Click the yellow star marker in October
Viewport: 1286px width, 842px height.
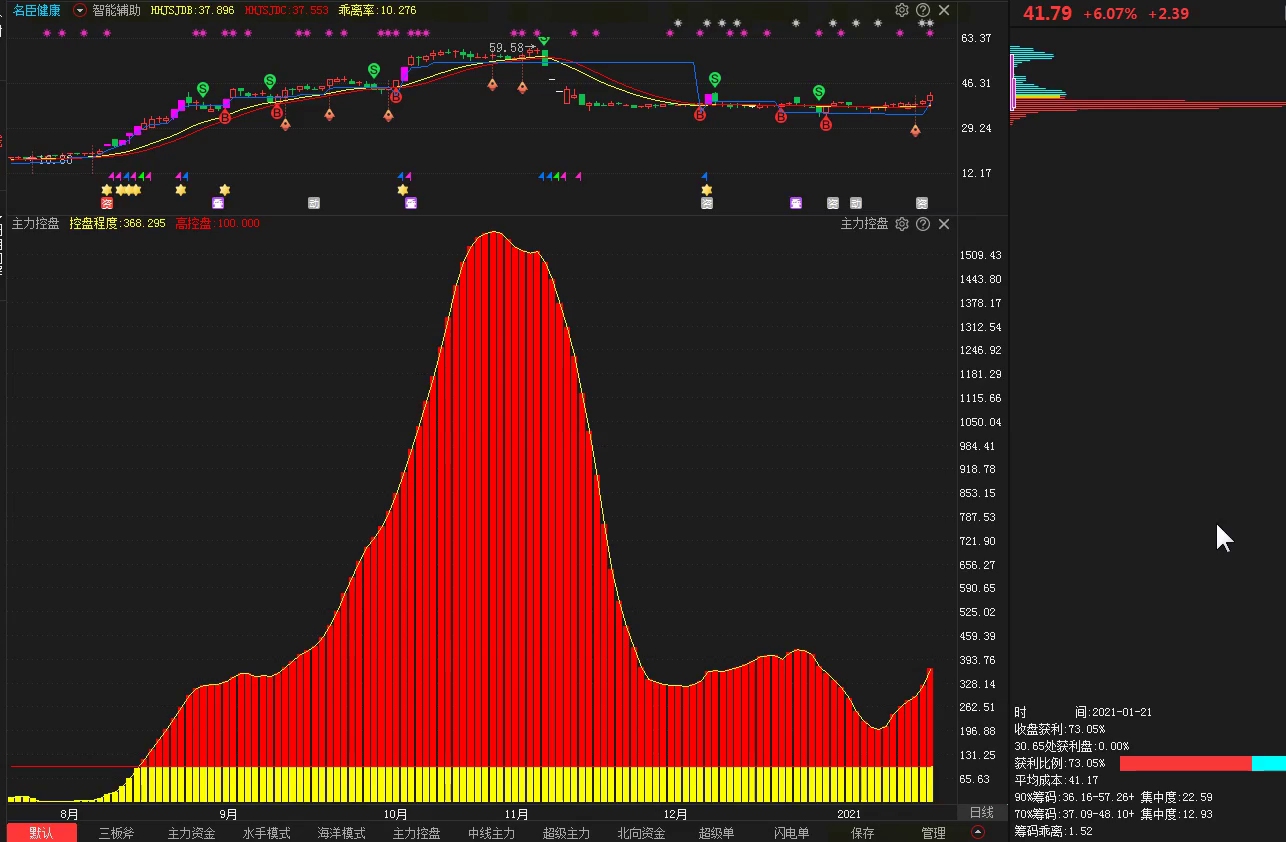(x=403, y=189)
